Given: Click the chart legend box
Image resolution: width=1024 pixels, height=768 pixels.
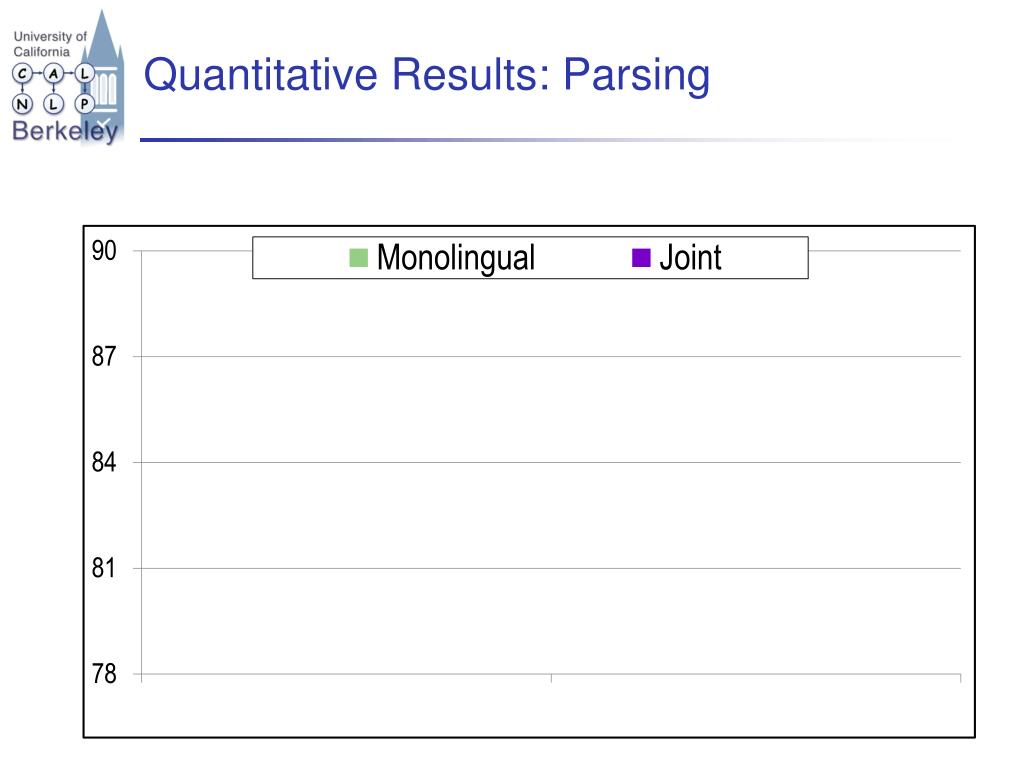Looking at the screenshot, I should (530, 258).
